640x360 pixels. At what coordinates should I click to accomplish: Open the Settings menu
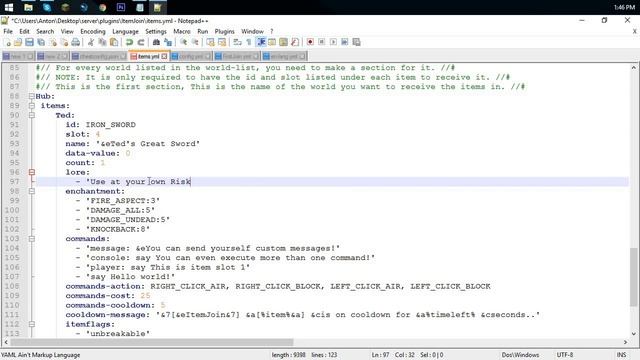click(156, 31)
